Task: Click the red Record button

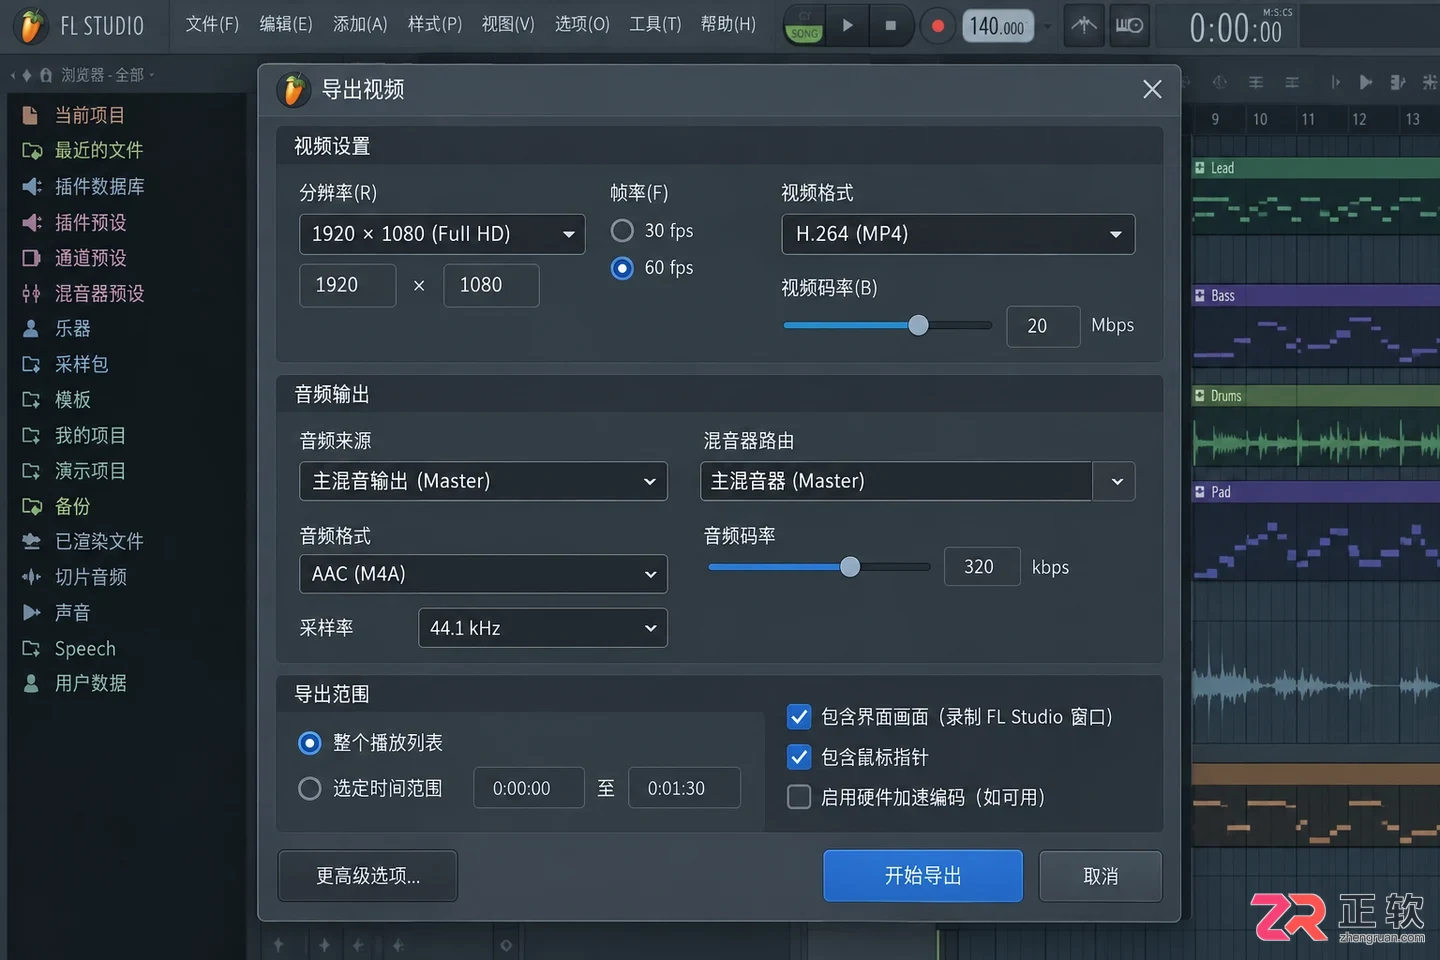Action: 938,26
